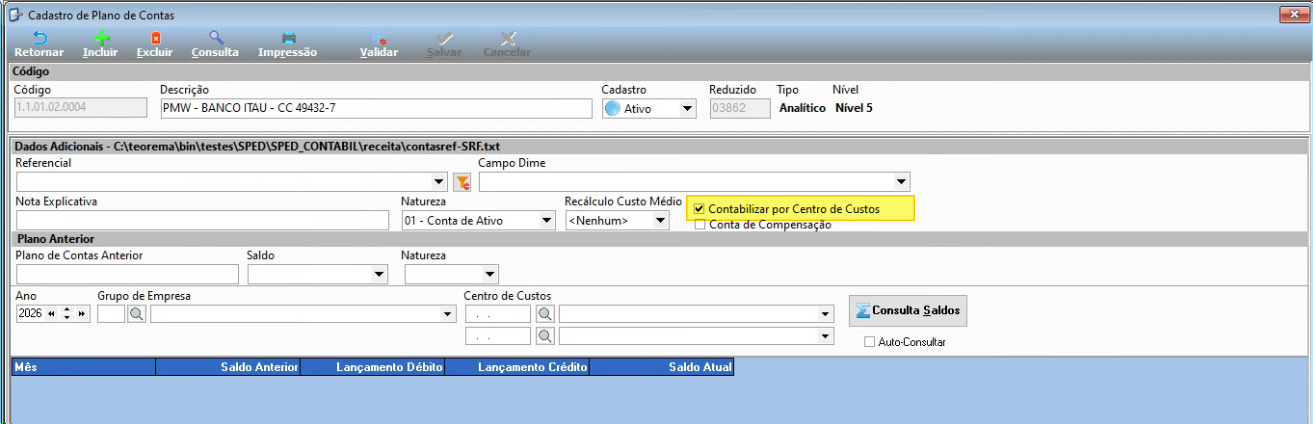Viewport: 1313px width, 424px height.
Task: Click the Mês column header
Action: (x=83, y=367)
